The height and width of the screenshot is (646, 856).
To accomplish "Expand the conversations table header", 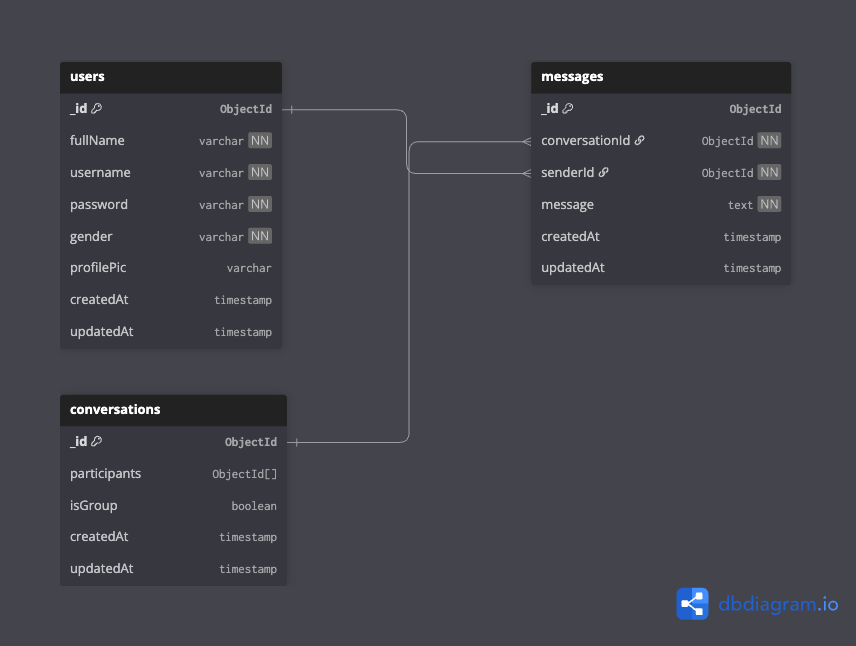I will pos(173,409).
